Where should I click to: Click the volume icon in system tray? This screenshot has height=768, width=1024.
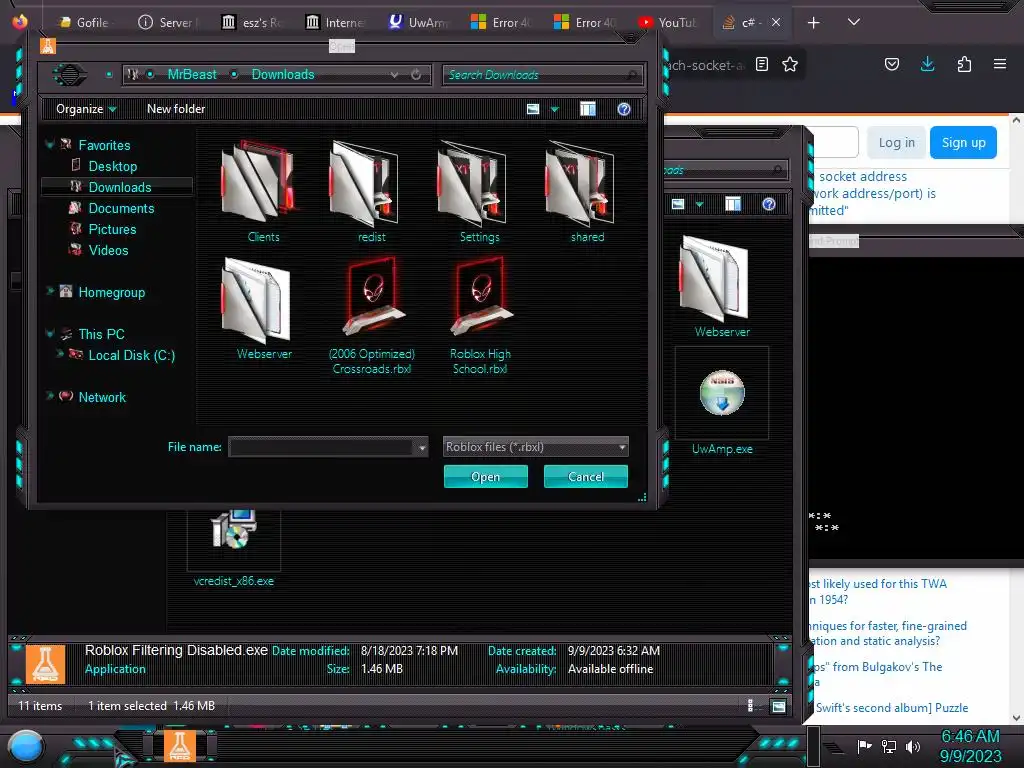(912, 746)
